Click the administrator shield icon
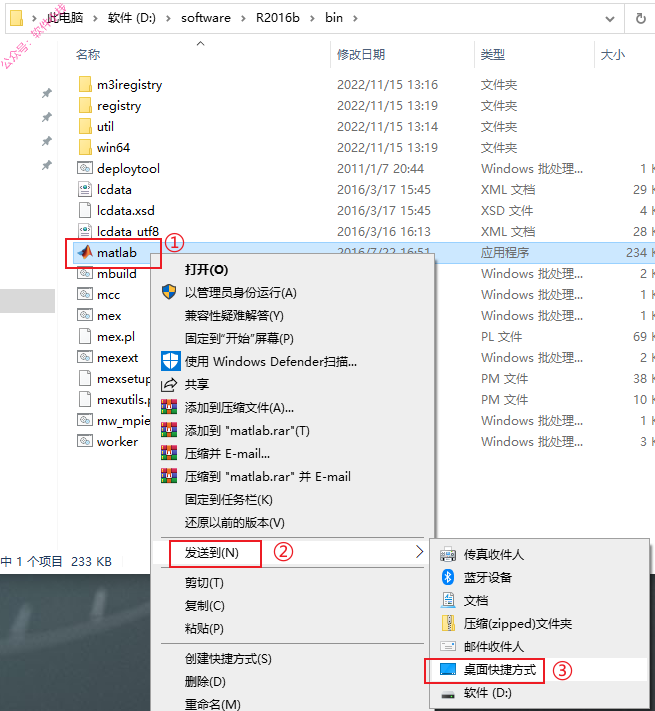This screenshot has width=655, height=711. [x=169, y=292]
